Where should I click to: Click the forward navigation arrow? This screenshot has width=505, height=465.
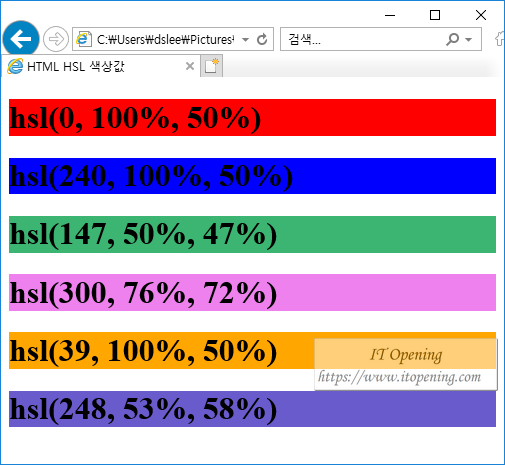pyautogui.click(x=56, y=39)
